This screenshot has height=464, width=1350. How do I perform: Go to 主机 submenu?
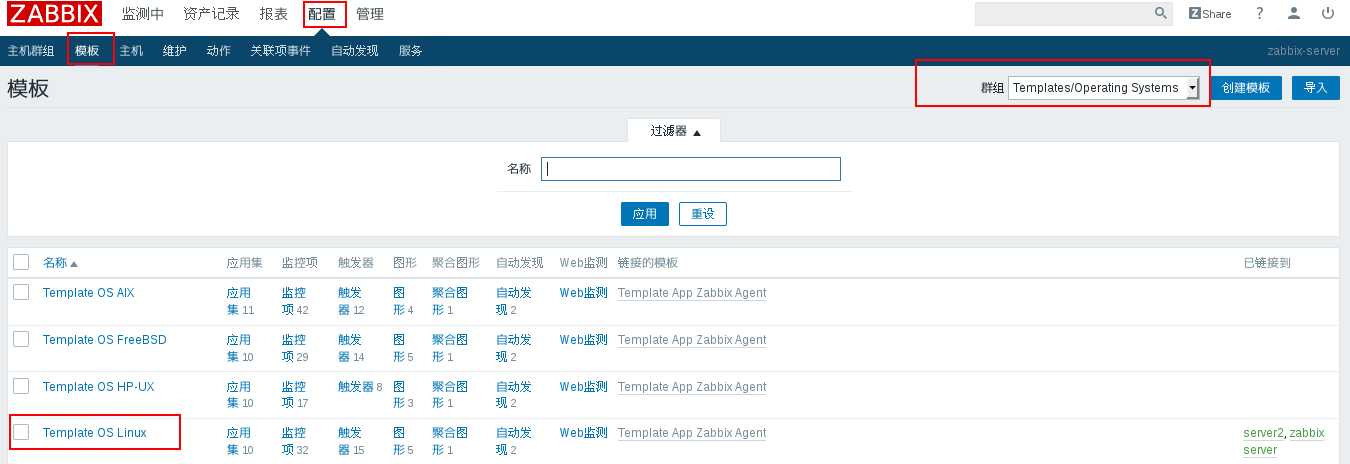tap(131, 51)
